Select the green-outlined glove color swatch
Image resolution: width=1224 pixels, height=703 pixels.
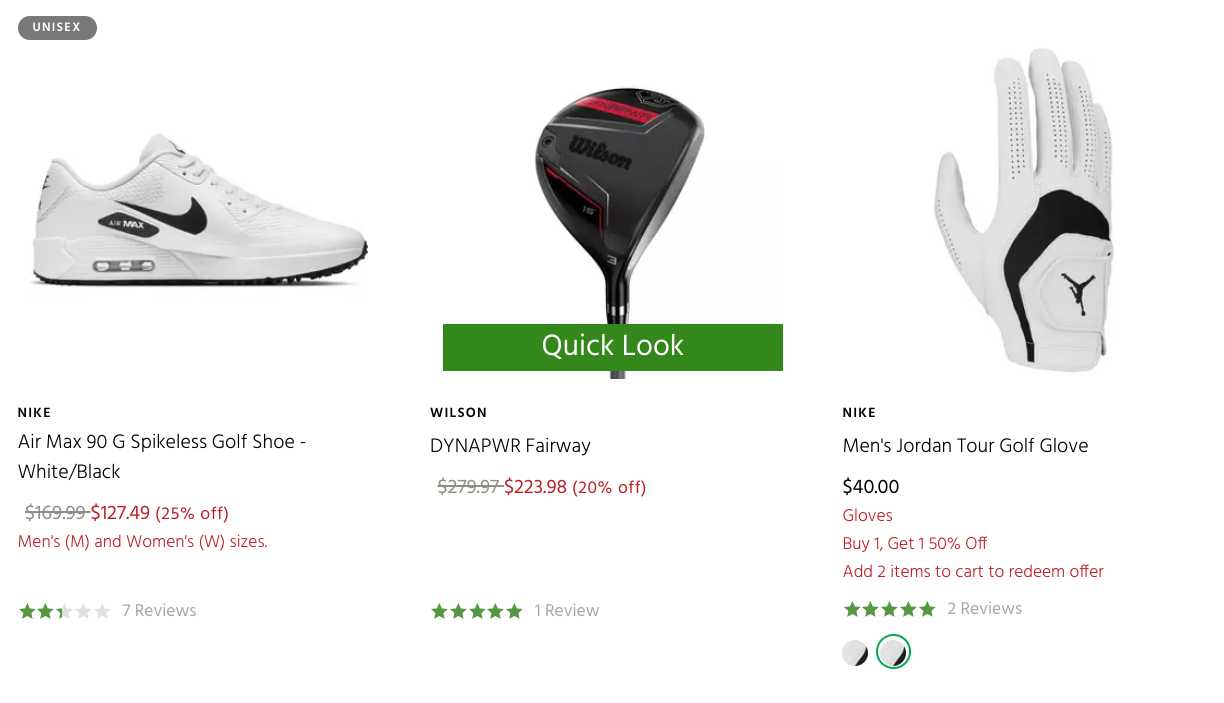(893, 653)
